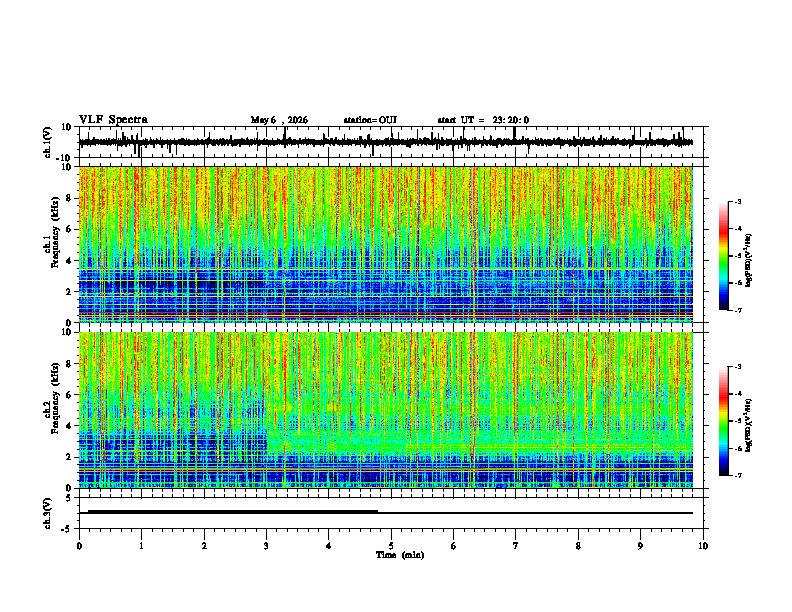Select the 0 minute tick on the time axis
792x612 pixels.
click(x=79, y=546)
